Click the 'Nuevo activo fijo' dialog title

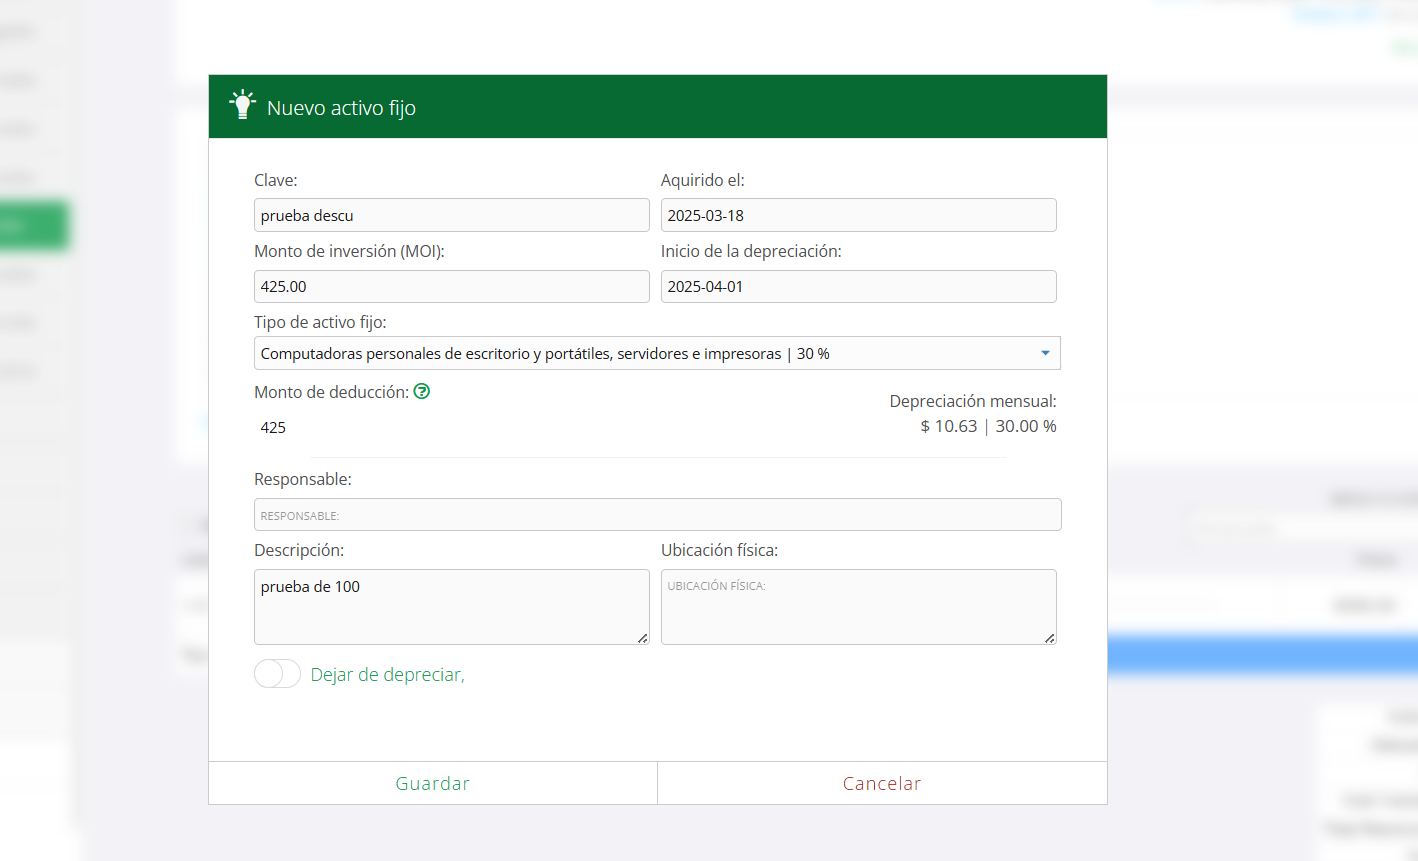coord(341,108)
